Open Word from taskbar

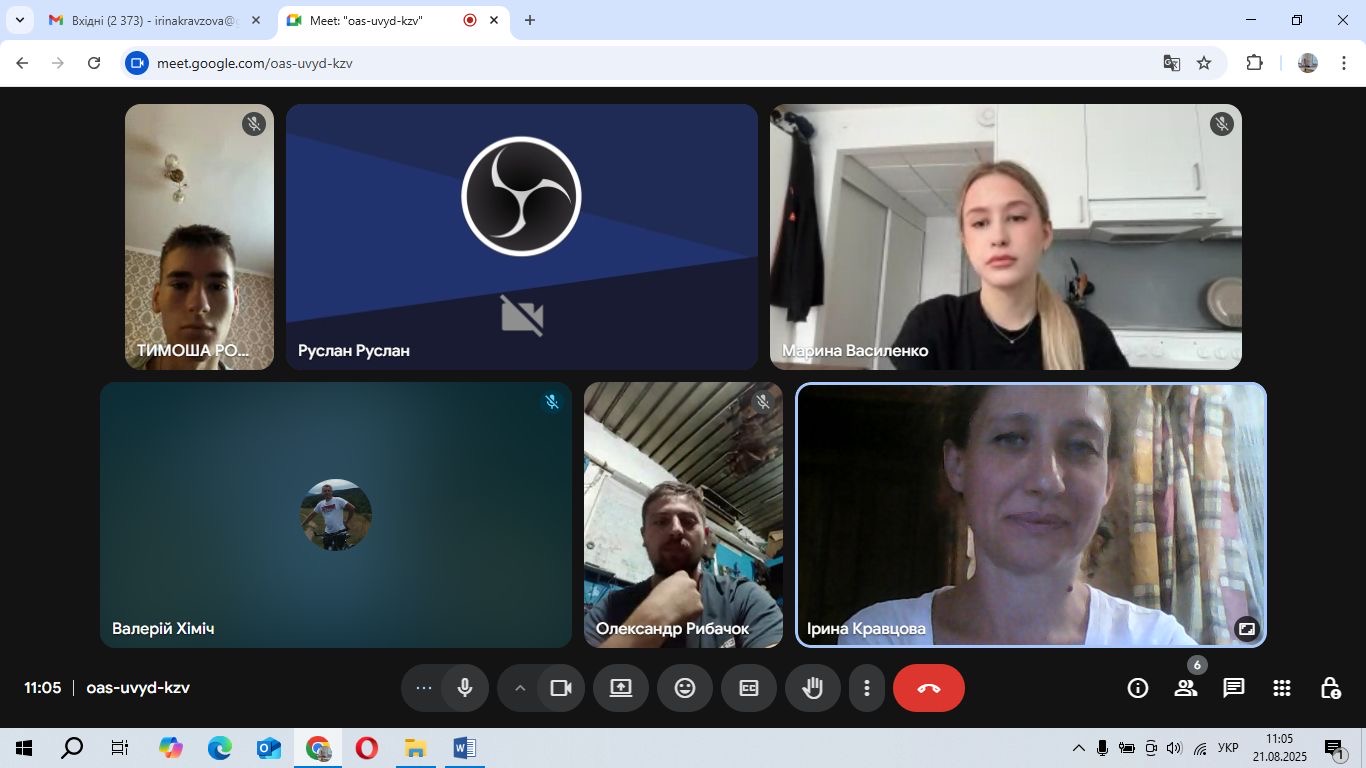(464, 748)
